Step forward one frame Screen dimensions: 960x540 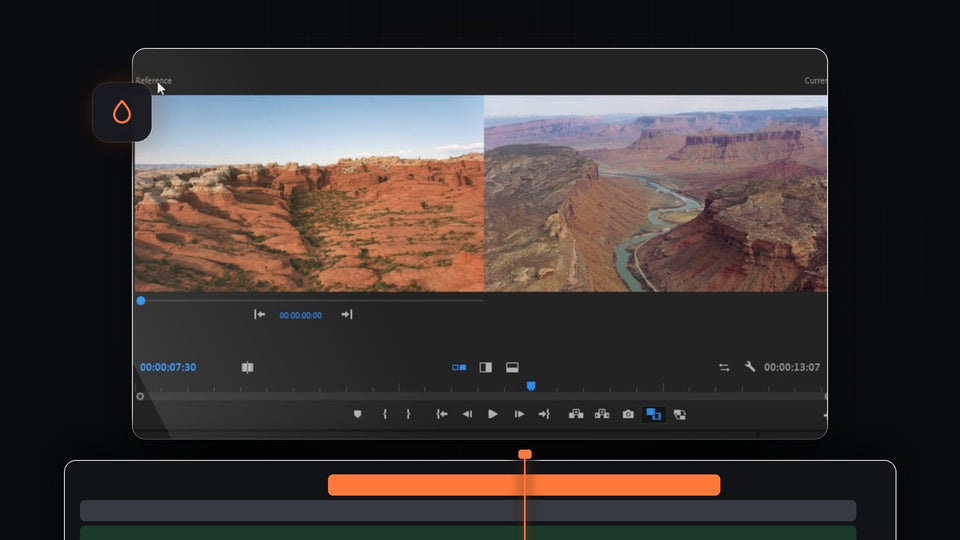tap(519, 414)
